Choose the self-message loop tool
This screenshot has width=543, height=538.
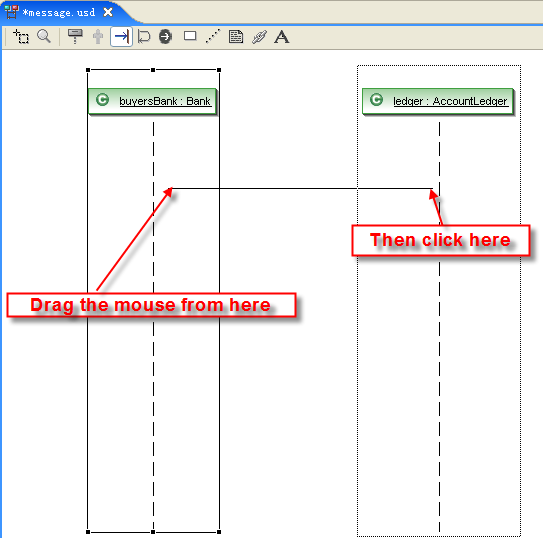(144, 36)
